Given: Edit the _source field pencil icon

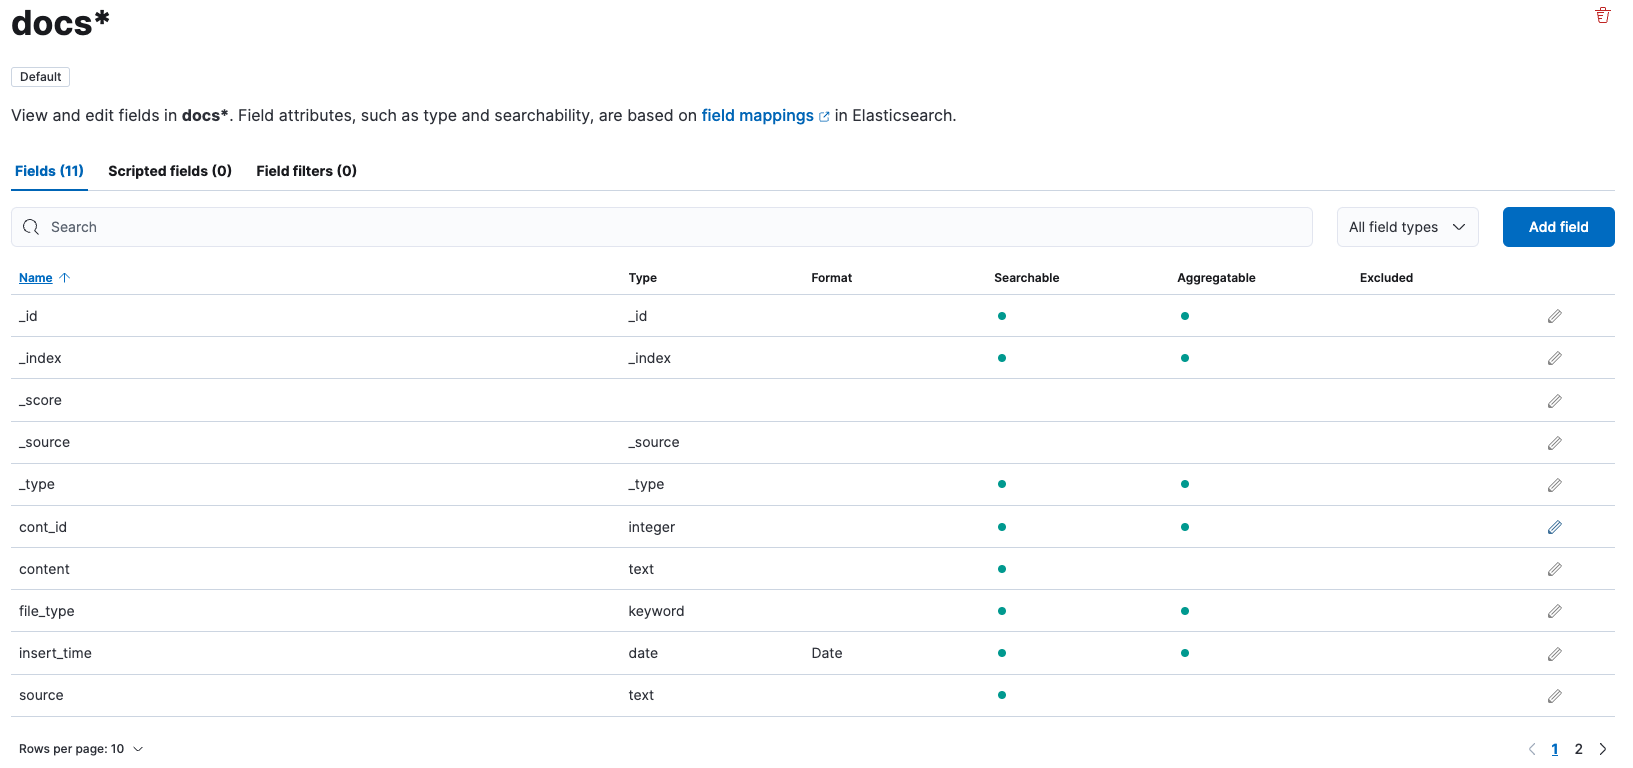Looking at the screenshot, I should pos(1555,443).
